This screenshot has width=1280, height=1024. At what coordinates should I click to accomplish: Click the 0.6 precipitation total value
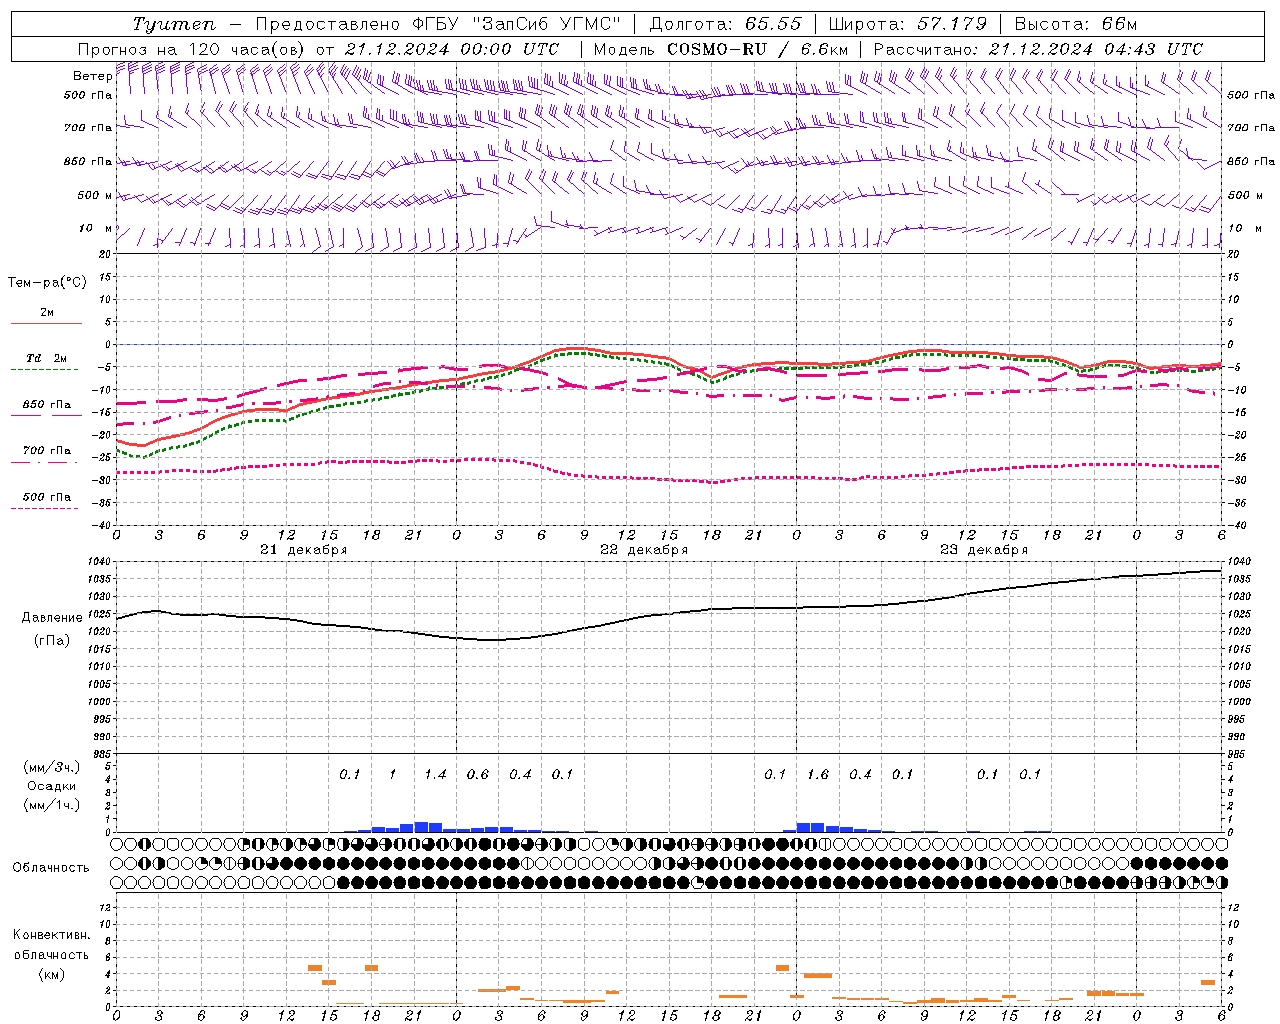(478, 775)
